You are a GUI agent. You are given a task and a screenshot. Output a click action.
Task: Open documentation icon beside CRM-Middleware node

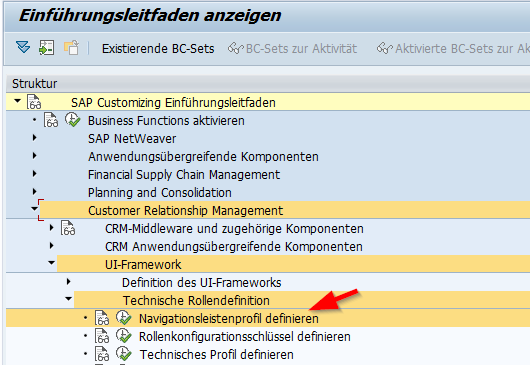pyautogui.click(x=68, y=228)
